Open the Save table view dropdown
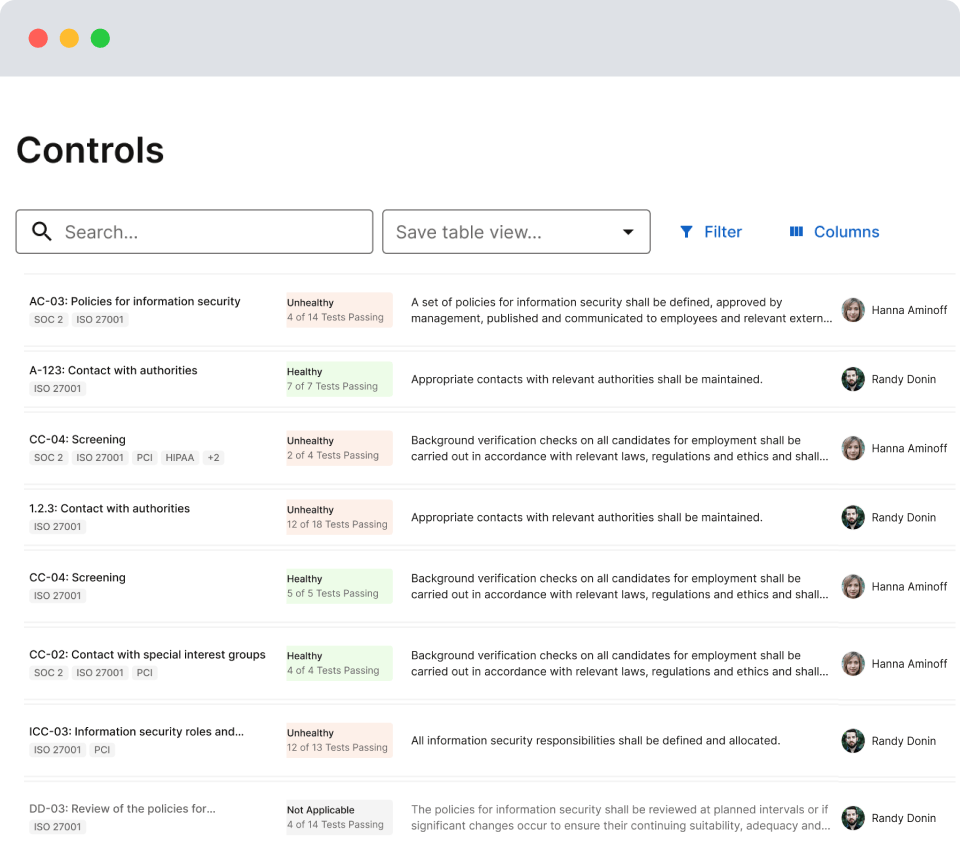The image size is (960, 842). tap(516, 231)
